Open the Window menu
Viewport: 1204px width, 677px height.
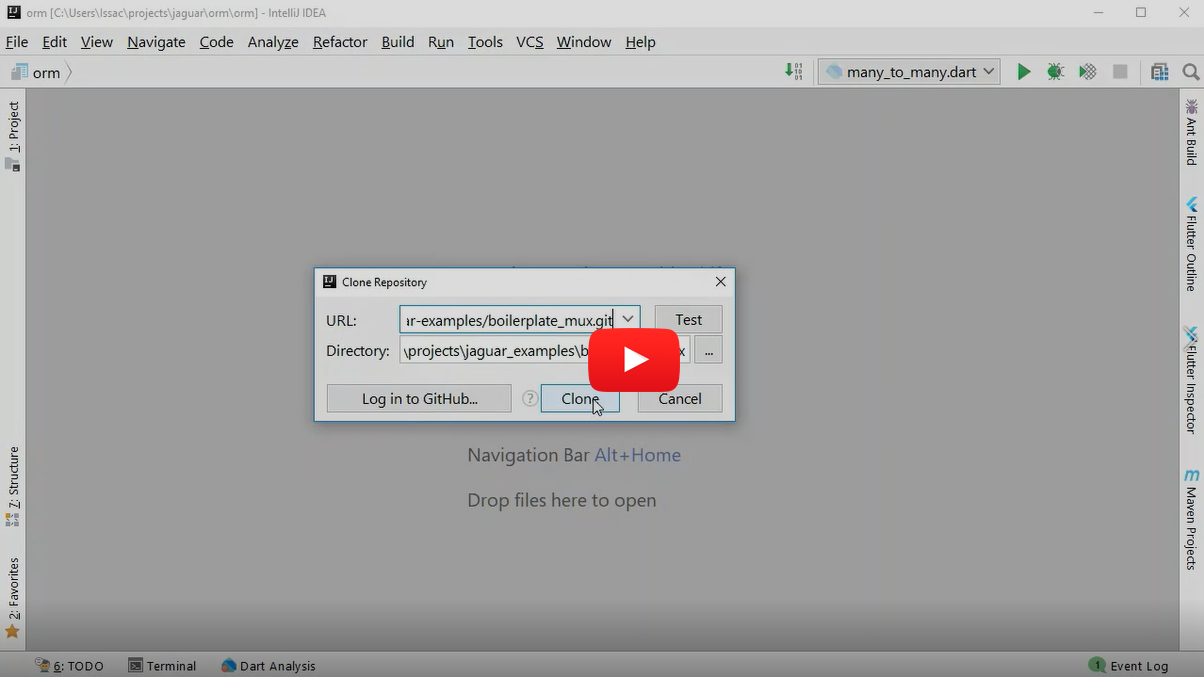click(x=584, y=42)
